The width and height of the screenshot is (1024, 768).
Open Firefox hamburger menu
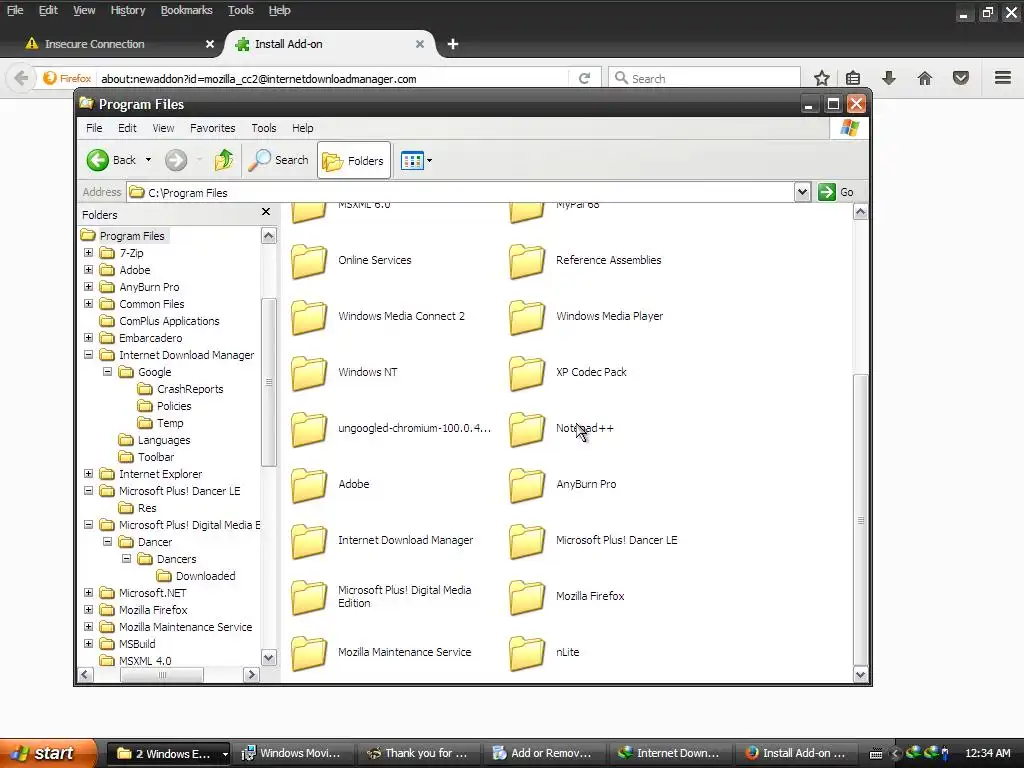[1003, 78]
